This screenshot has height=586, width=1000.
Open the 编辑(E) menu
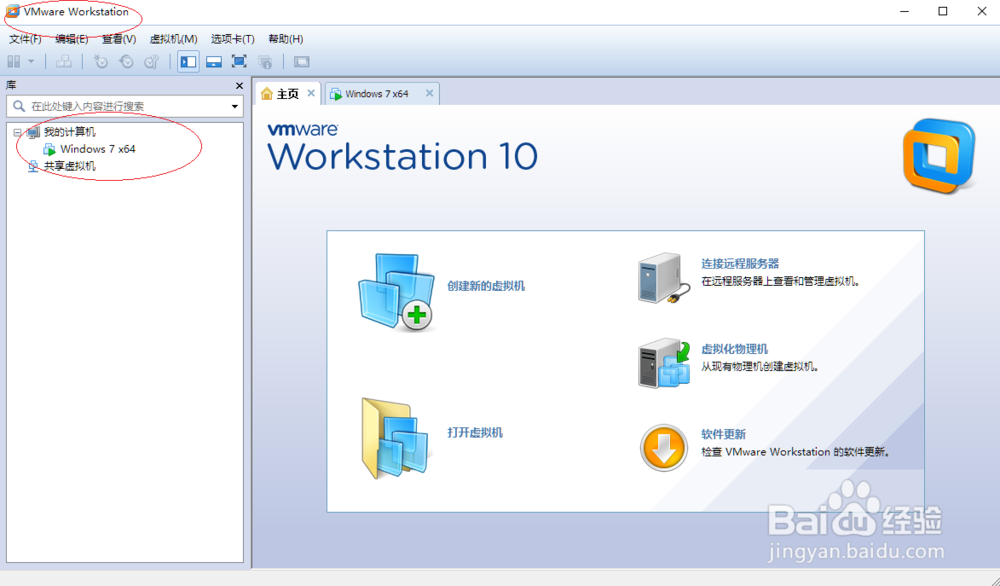click(x=71, y=39)
